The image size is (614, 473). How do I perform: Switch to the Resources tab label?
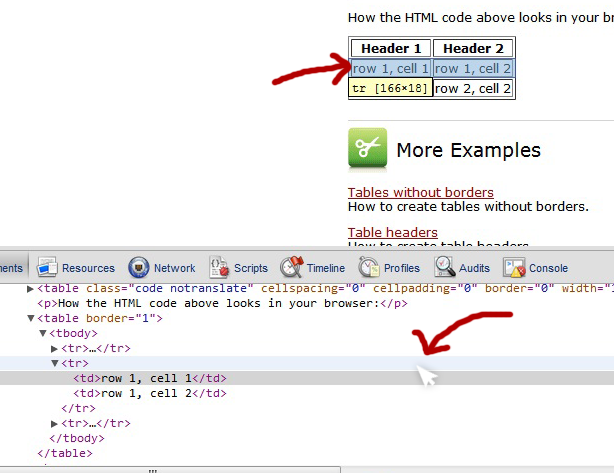88,268
